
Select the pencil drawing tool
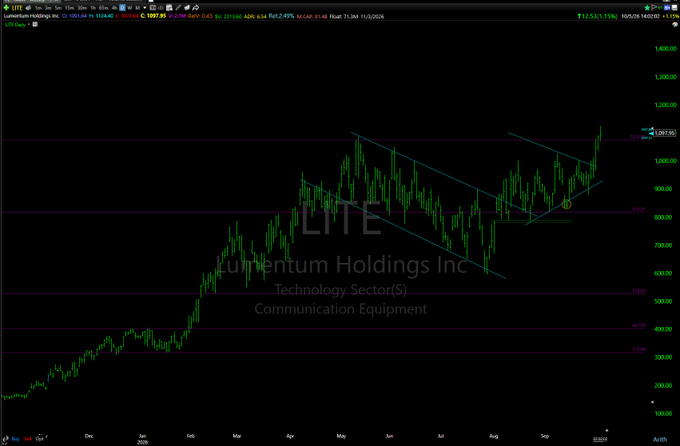coord(178,8)
